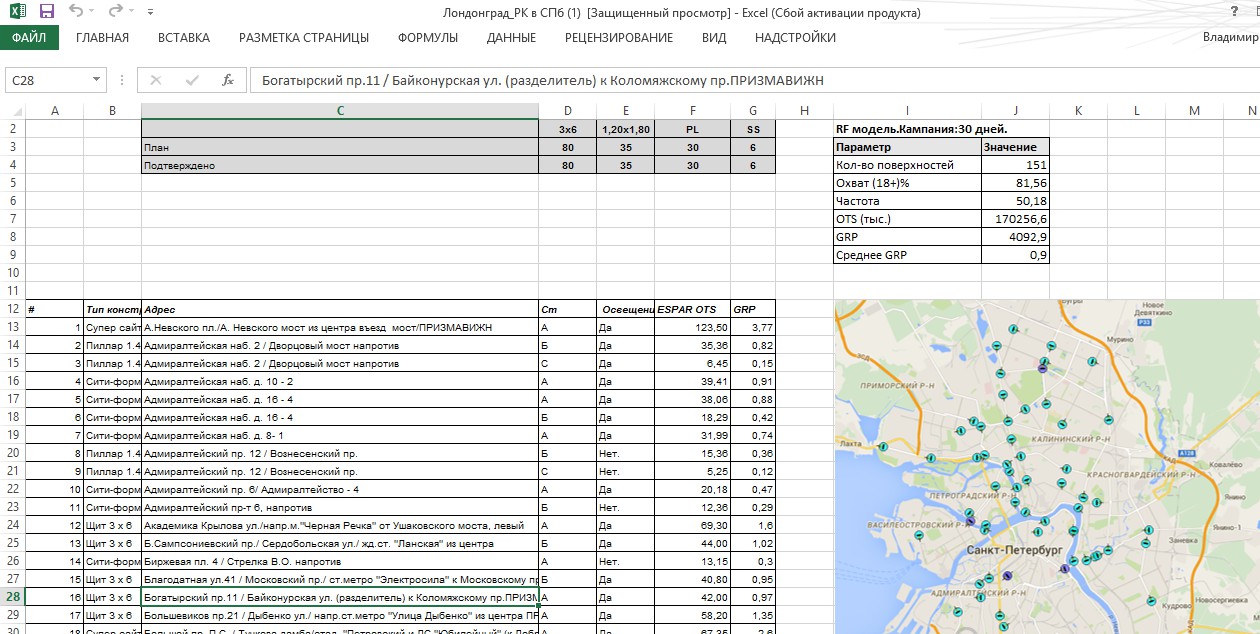Open the РАЗМЕТКА СТРАНИЦЫ ribbon tab

(x=303, y=38)
